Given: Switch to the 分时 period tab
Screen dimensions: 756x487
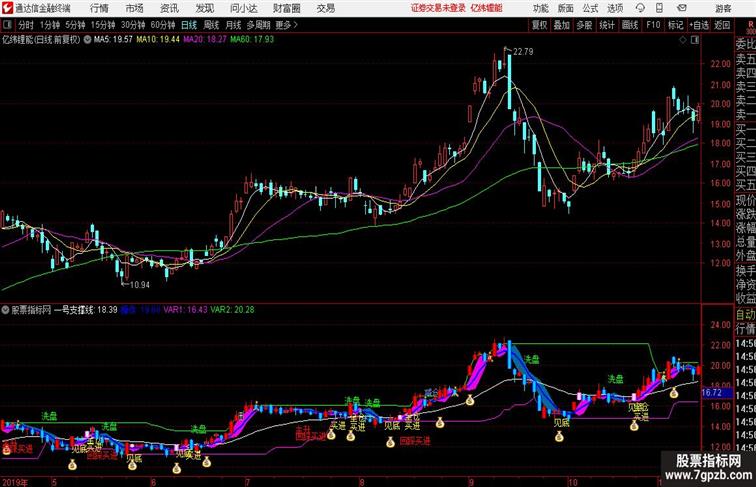Looking at the screenshot, I should pos(26,25).
